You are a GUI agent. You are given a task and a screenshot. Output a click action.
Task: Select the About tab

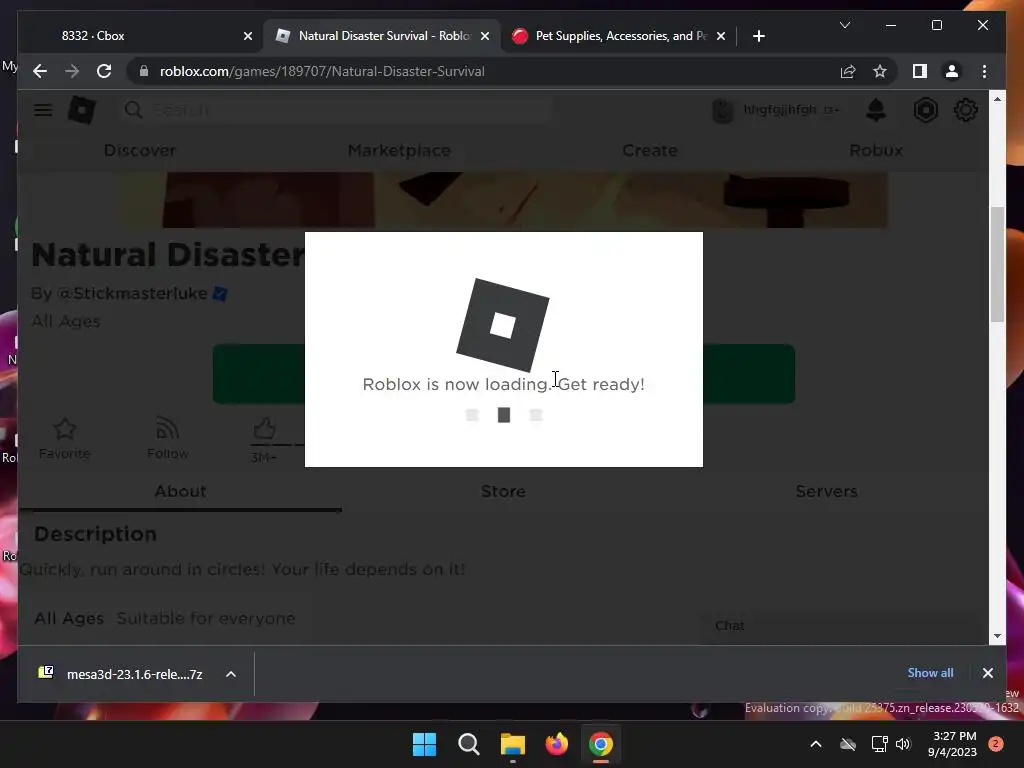[x=180, y=491]
